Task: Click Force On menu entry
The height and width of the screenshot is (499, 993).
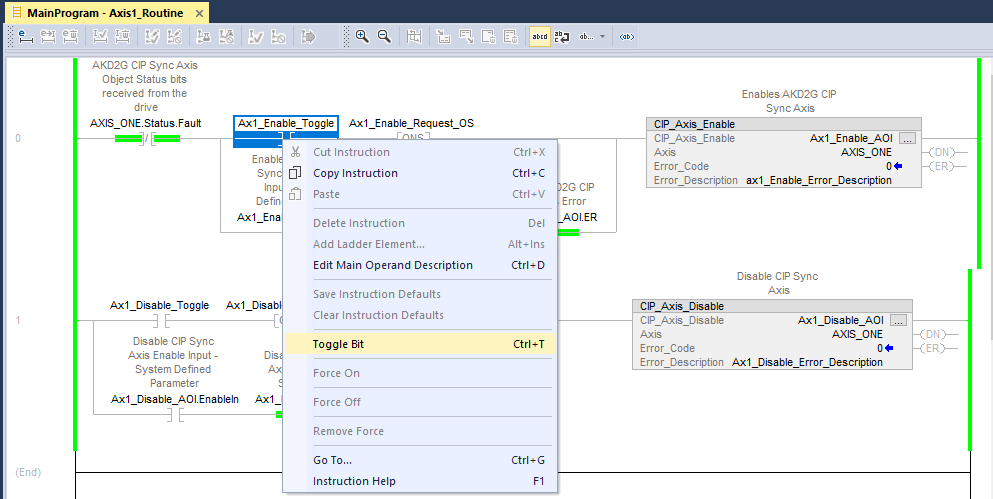Action: click(420, 373)
